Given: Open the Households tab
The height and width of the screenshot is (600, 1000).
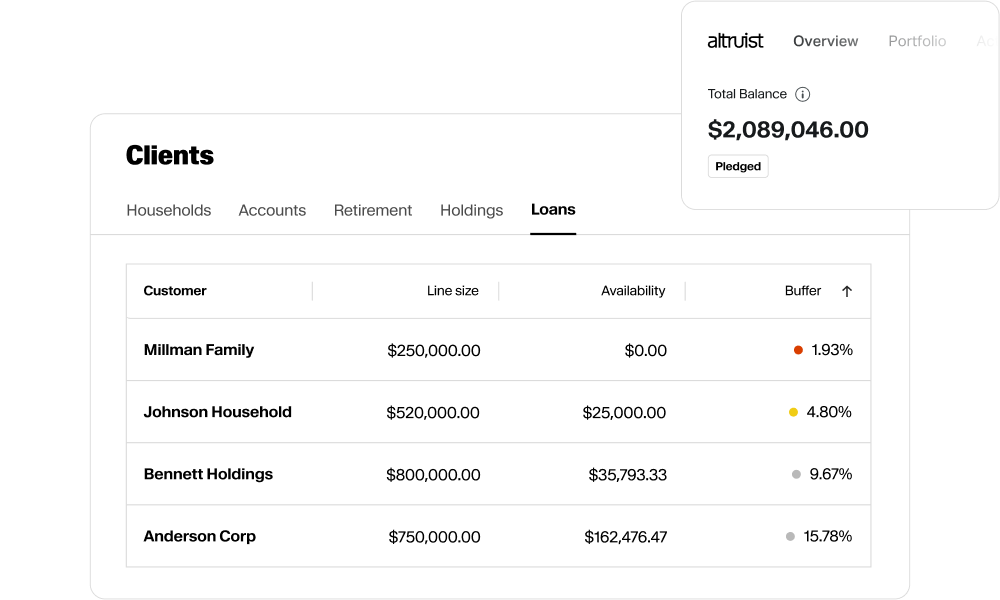Looking at the screenshot, I should point(169,210).
